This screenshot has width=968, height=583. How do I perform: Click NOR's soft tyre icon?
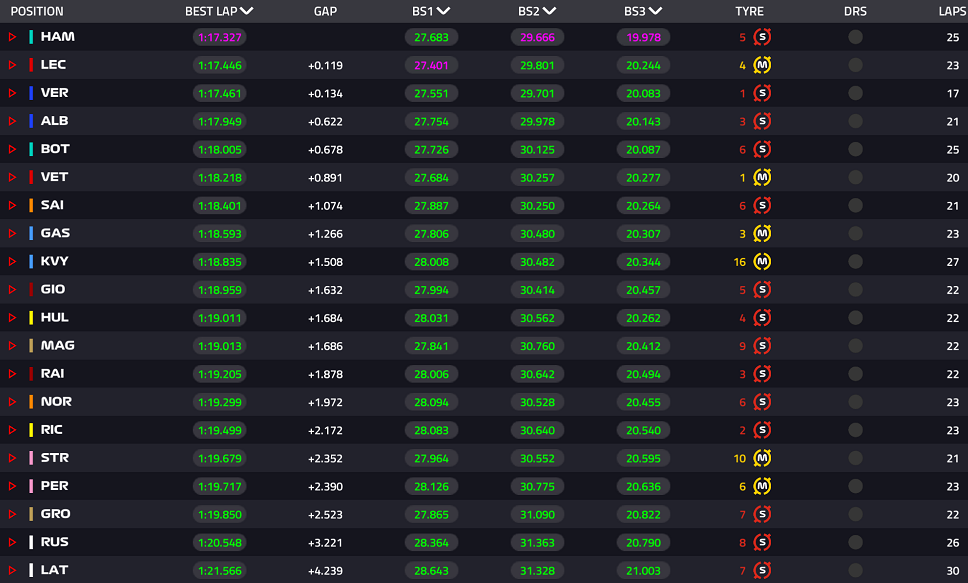click(762, 402)
